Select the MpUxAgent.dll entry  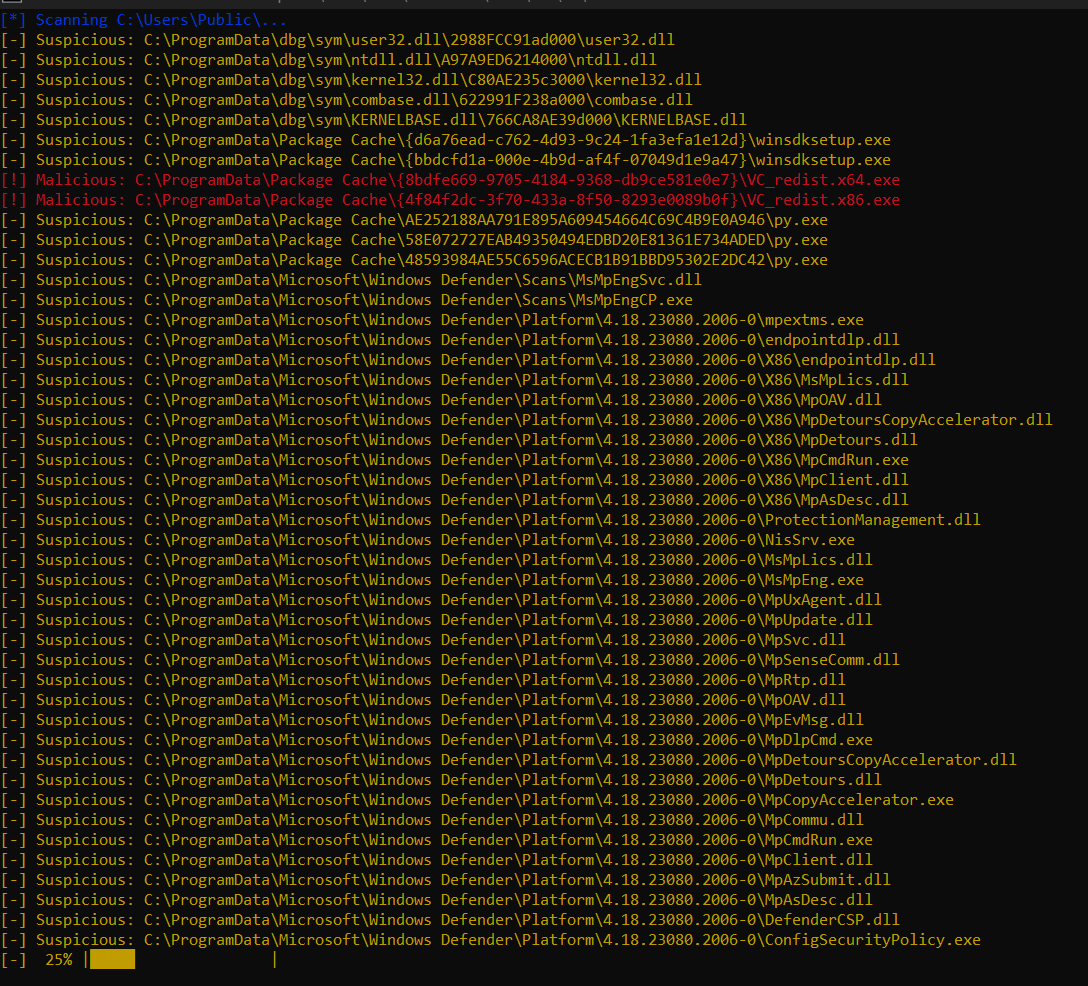tap(441, 600)
